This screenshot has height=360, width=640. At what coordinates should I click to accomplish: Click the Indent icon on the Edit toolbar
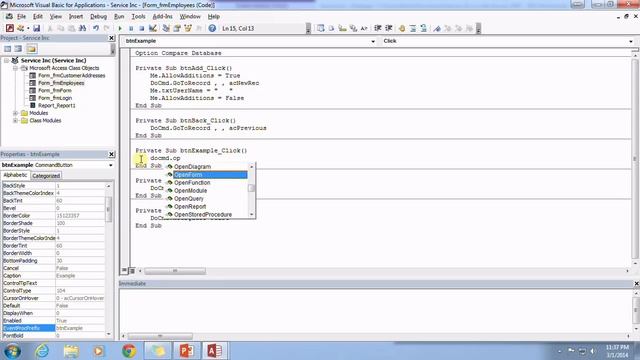point(378,28)
